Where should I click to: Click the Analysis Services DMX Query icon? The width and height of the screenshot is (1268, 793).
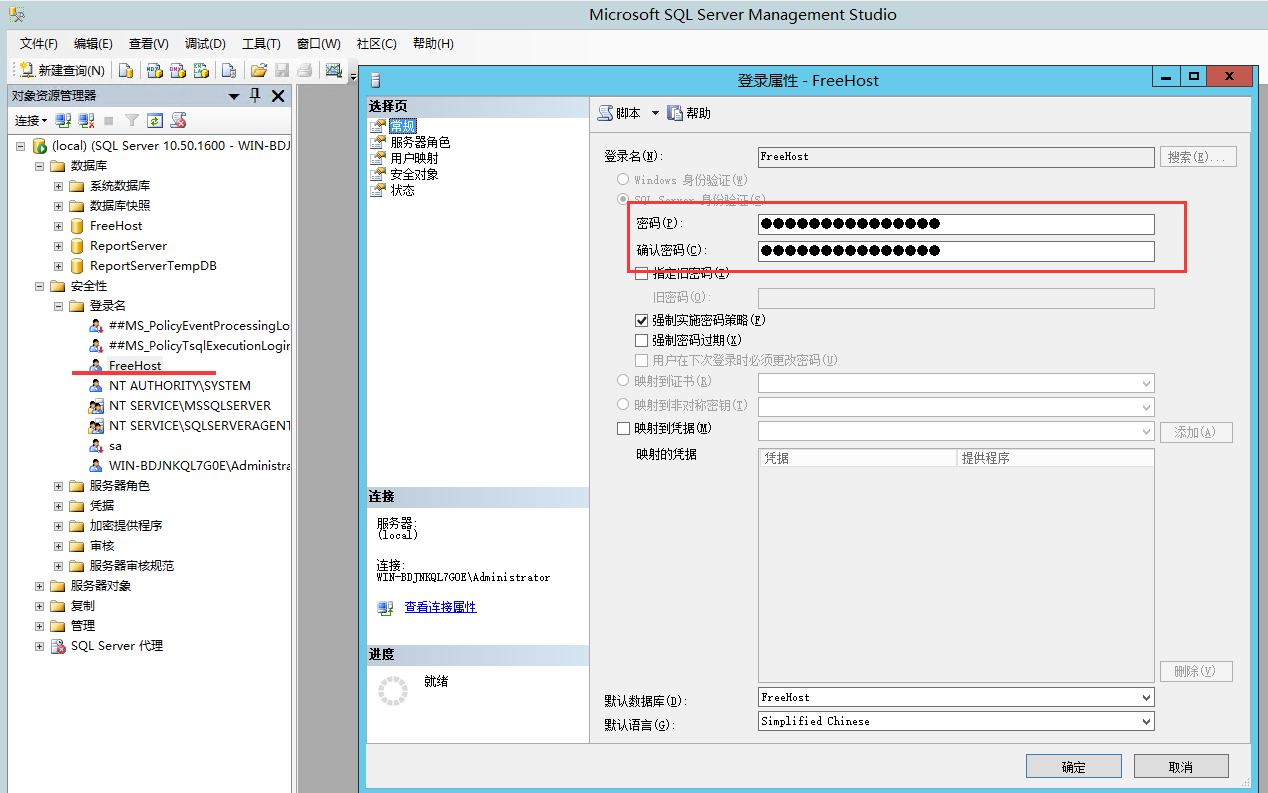point(178,70)
